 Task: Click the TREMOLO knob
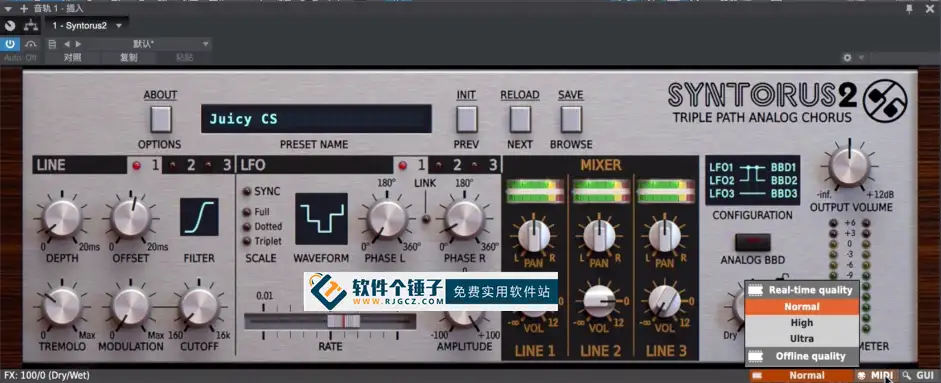(62, 306)
